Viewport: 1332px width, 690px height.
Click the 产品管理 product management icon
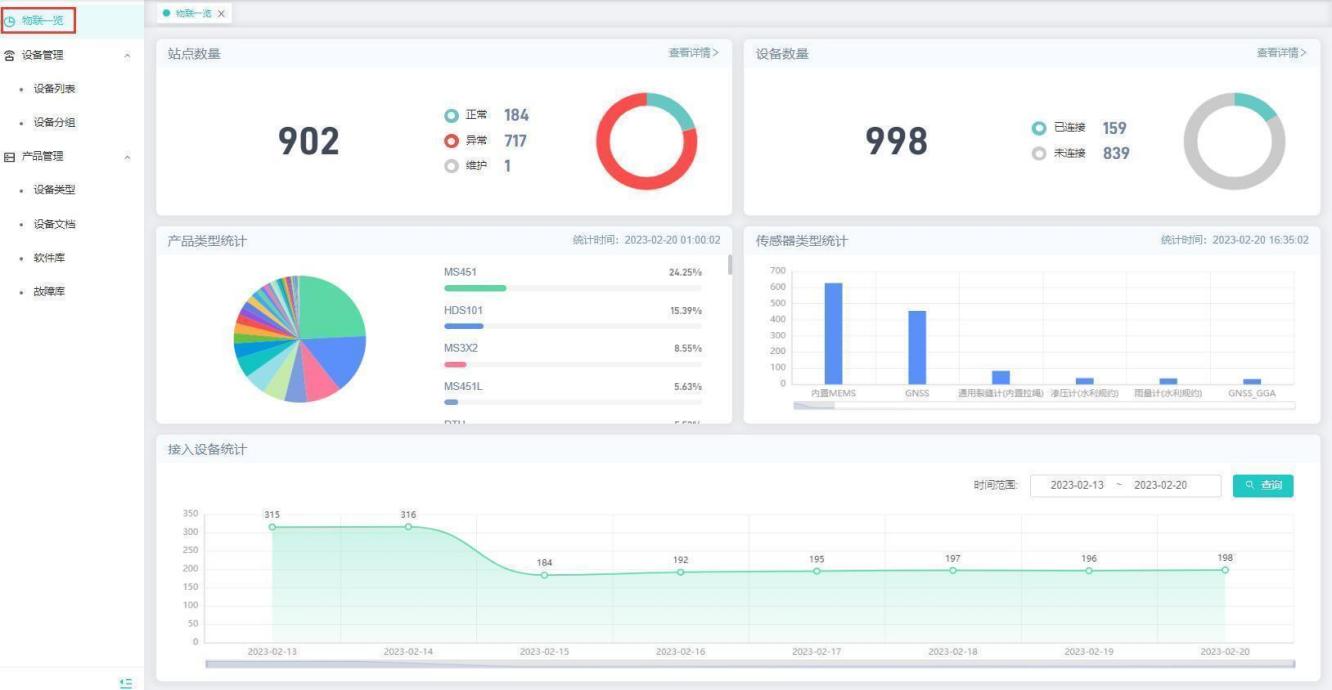(x=10, y=157)
